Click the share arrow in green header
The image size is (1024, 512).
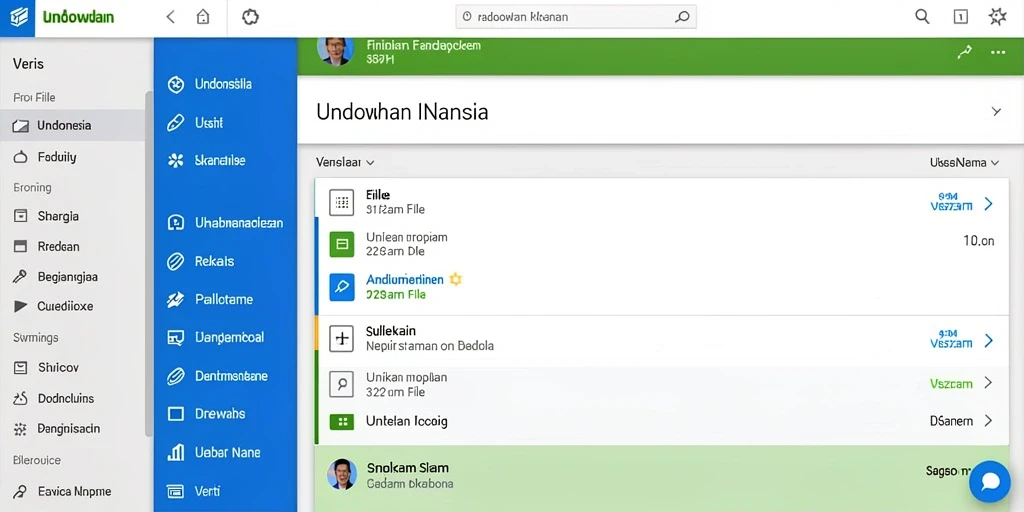point(965,52)
